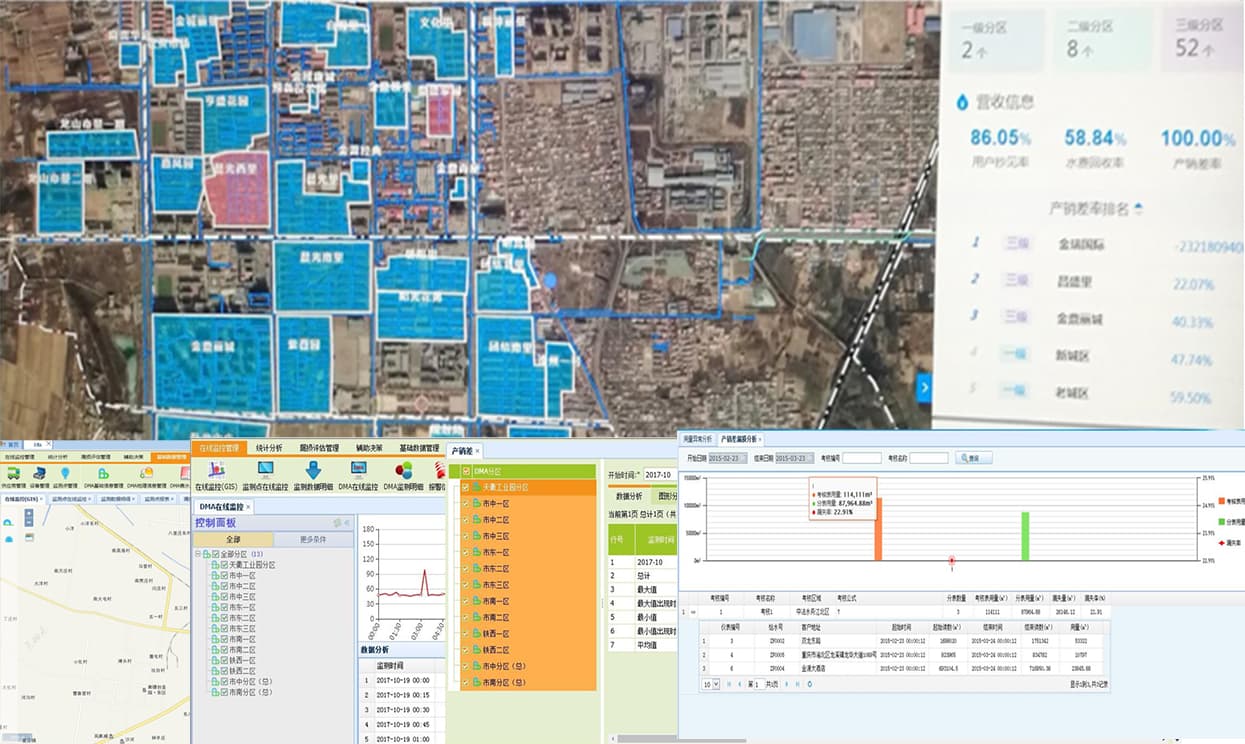This screenshot has width=1245, height=744.
Task: Click the orange bar in chart
Action: click(878, 529)
